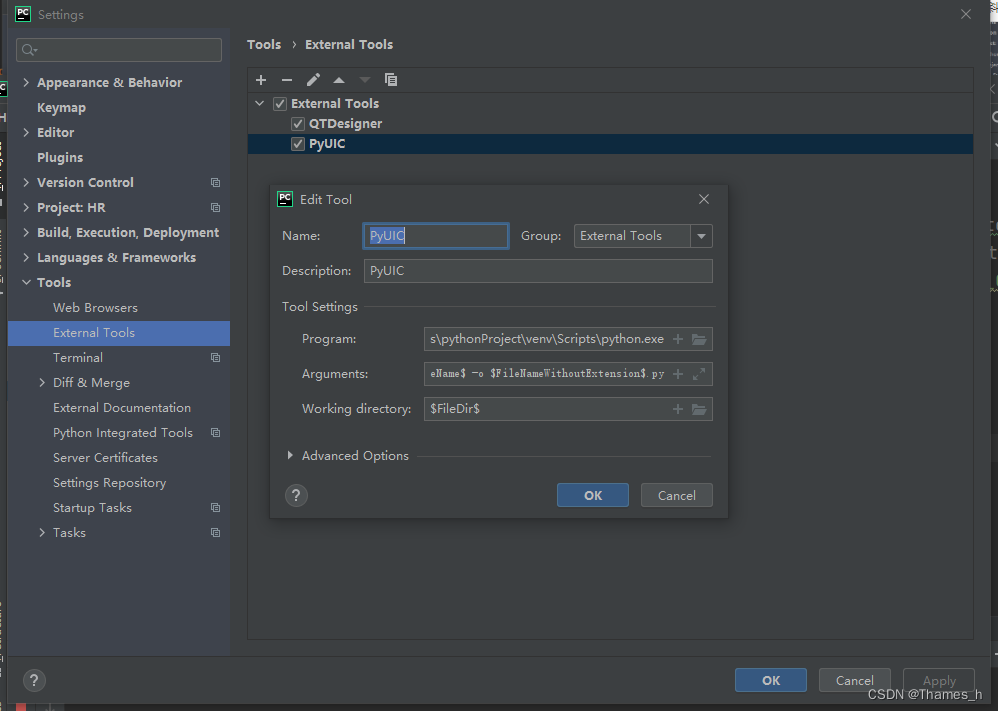Image resolution: width=998 pixels, height=711 pixels.
Task: Insert macro plus icon in Working directory
Action: point(678,409)
